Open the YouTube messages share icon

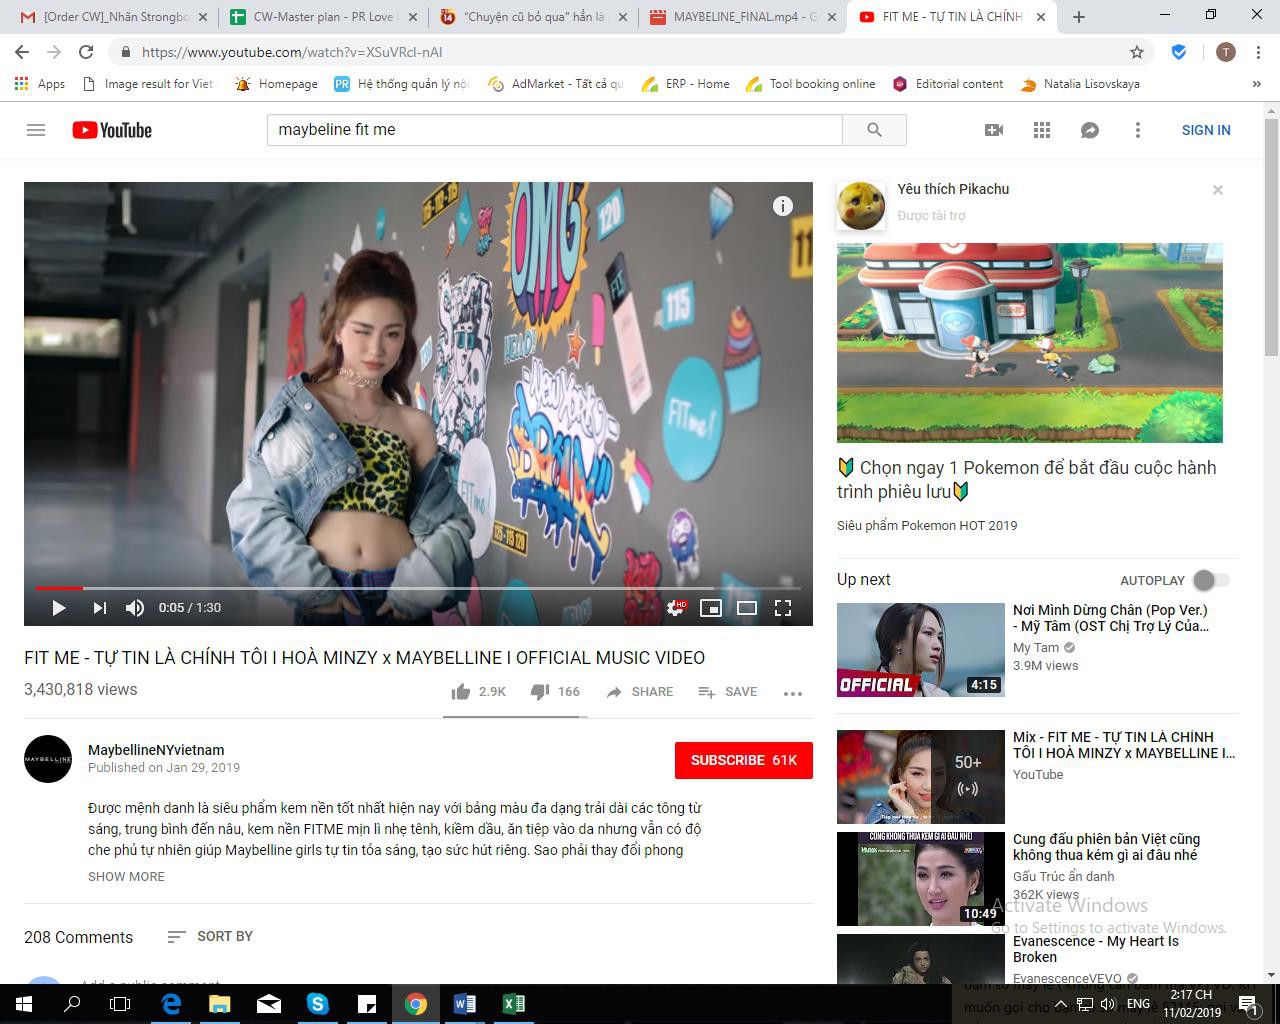pyautogui.click(x=1090, y=130)
